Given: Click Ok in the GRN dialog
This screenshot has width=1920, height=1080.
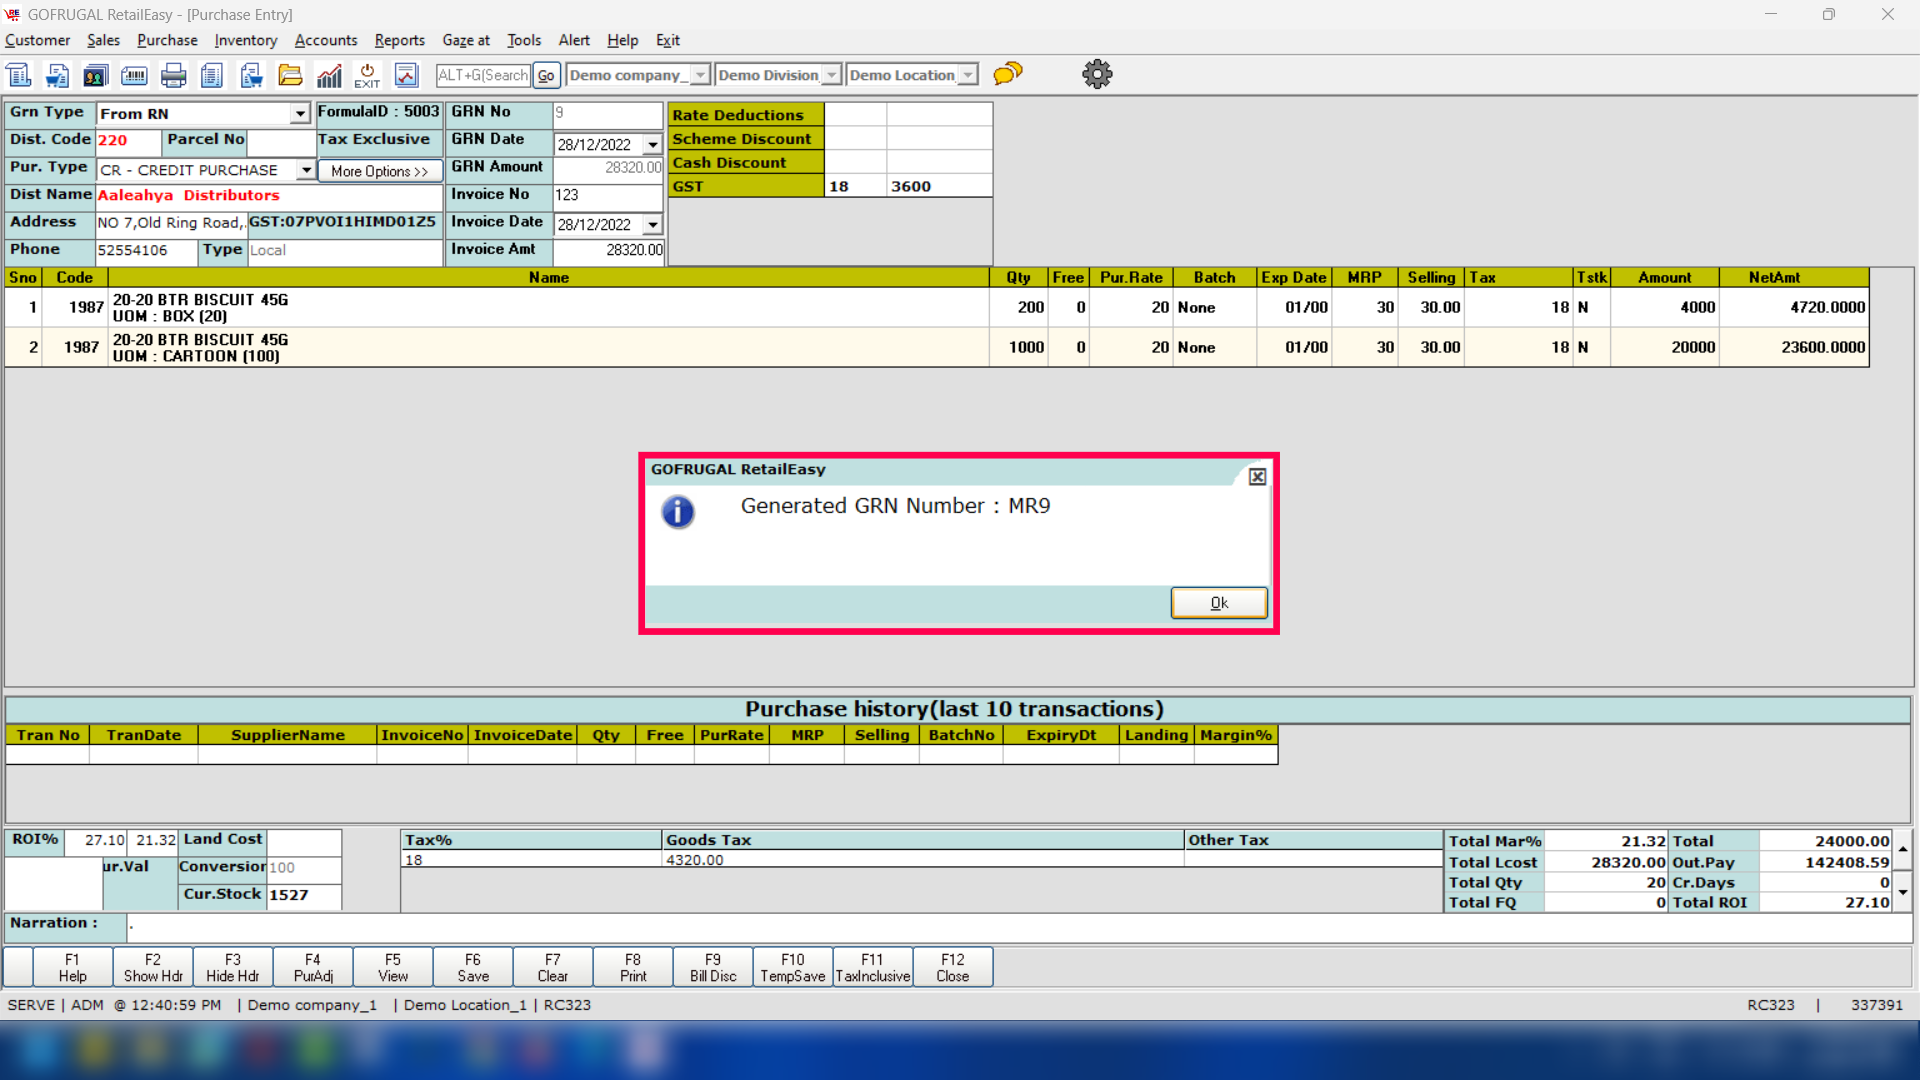Looking at the screenshot, I should [1218, 603].
